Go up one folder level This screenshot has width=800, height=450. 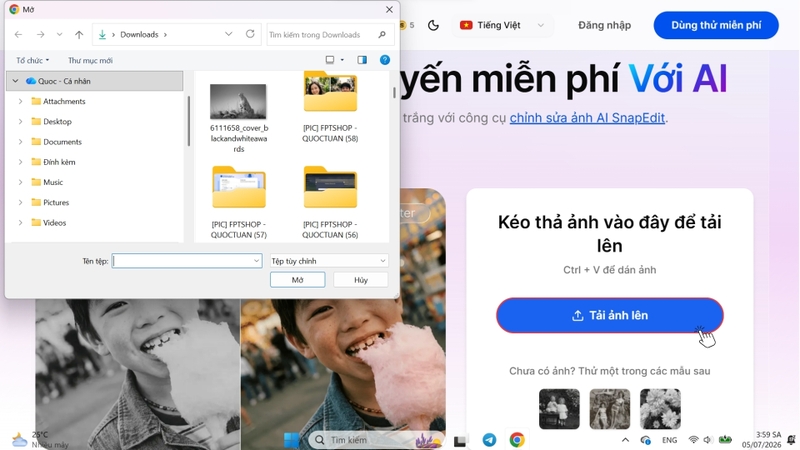coord(79,35)
